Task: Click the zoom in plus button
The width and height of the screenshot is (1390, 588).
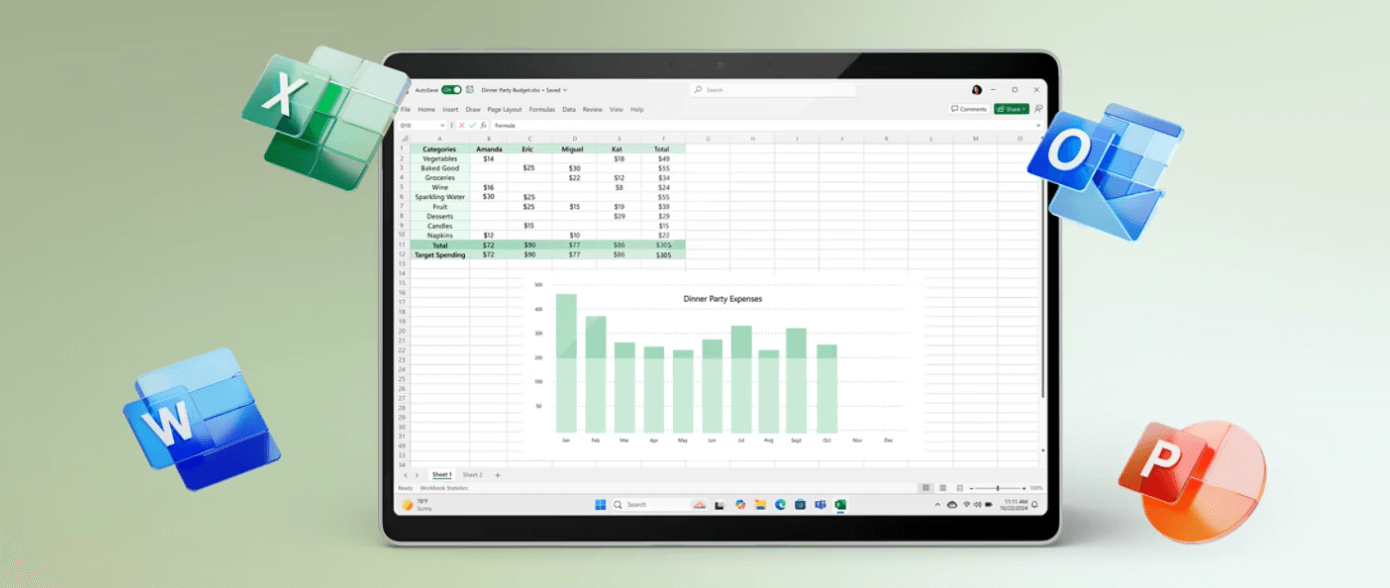Action: pos(1023,488)
